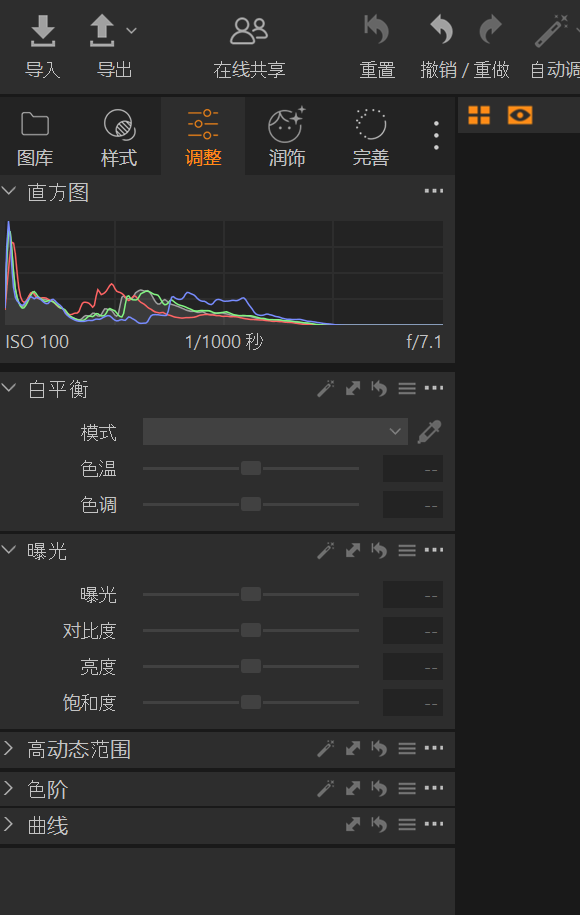
Task: Select the 调整 adjust tab
Action: (203, 138)
